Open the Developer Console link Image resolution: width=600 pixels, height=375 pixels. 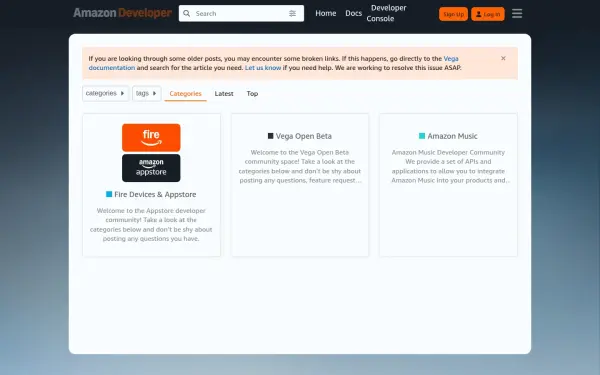tap(386, 13)
